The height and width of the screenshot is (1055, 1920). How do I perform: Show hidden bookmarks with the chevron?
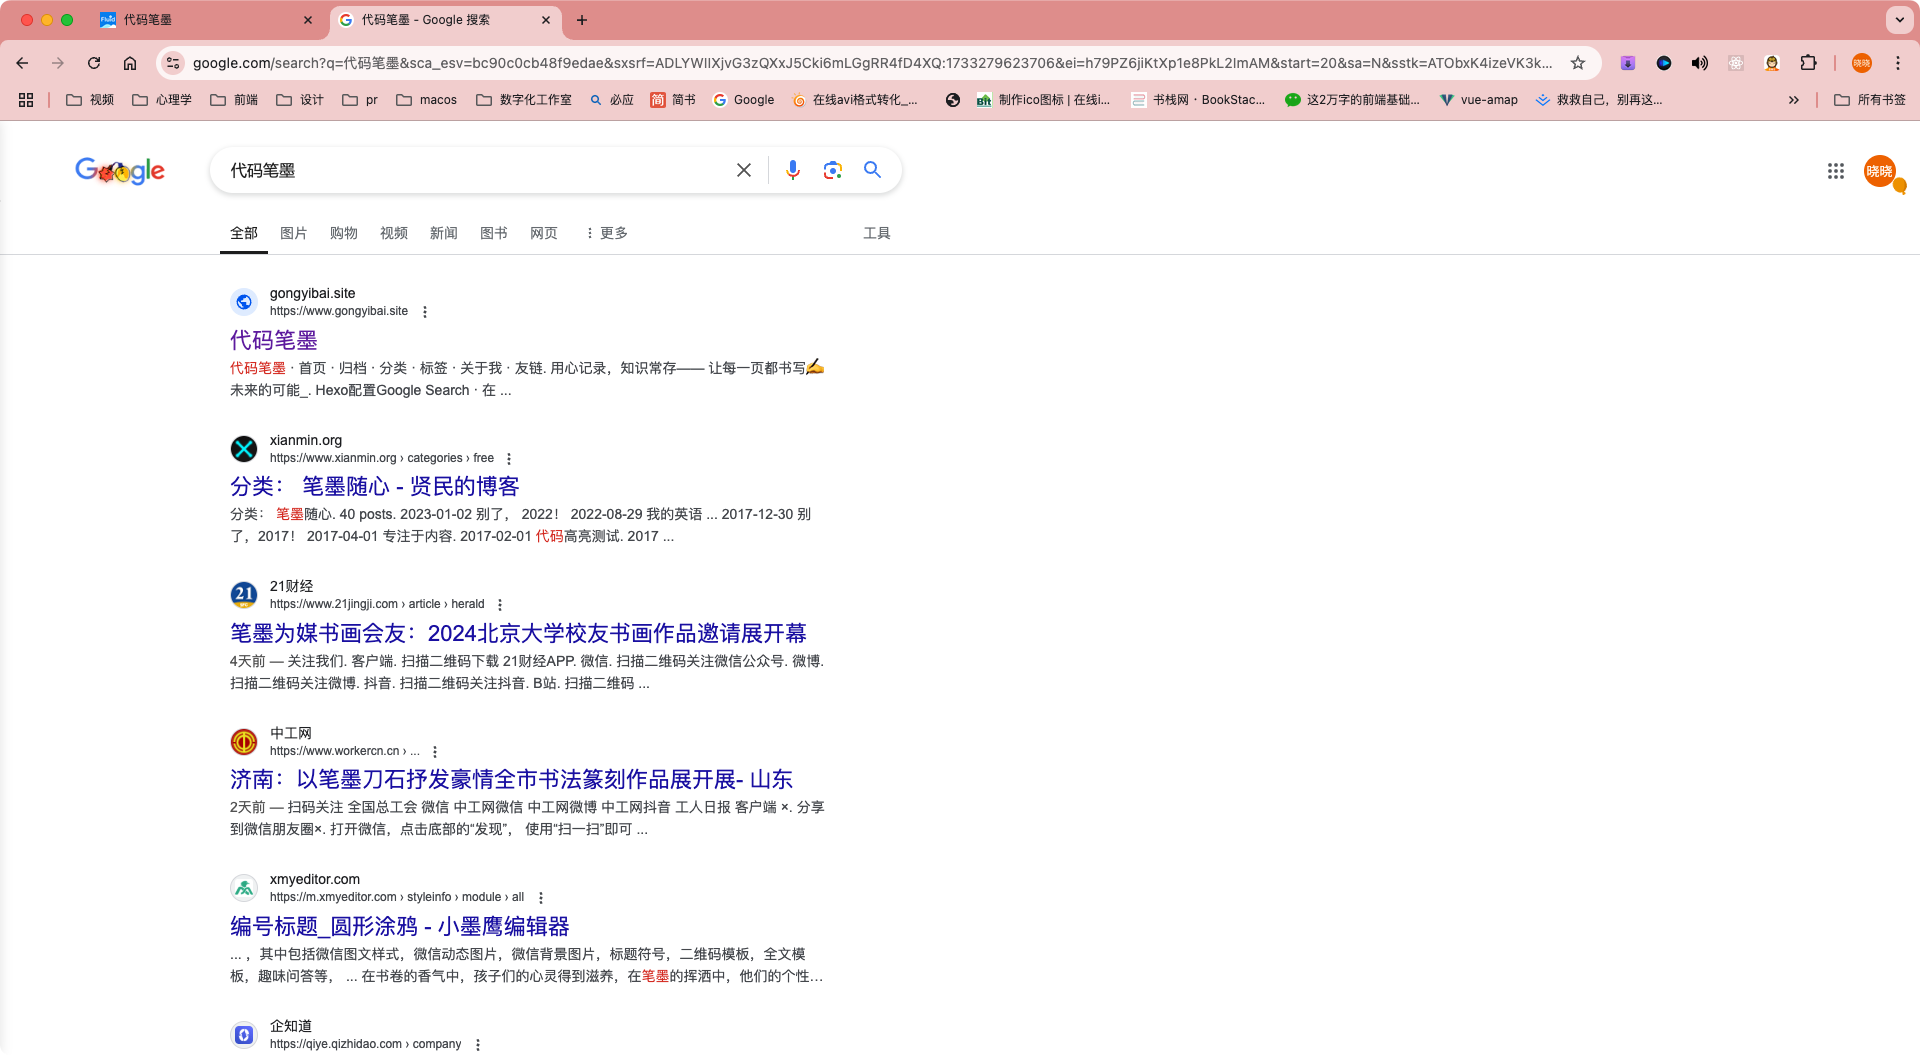pos(1794,100)
